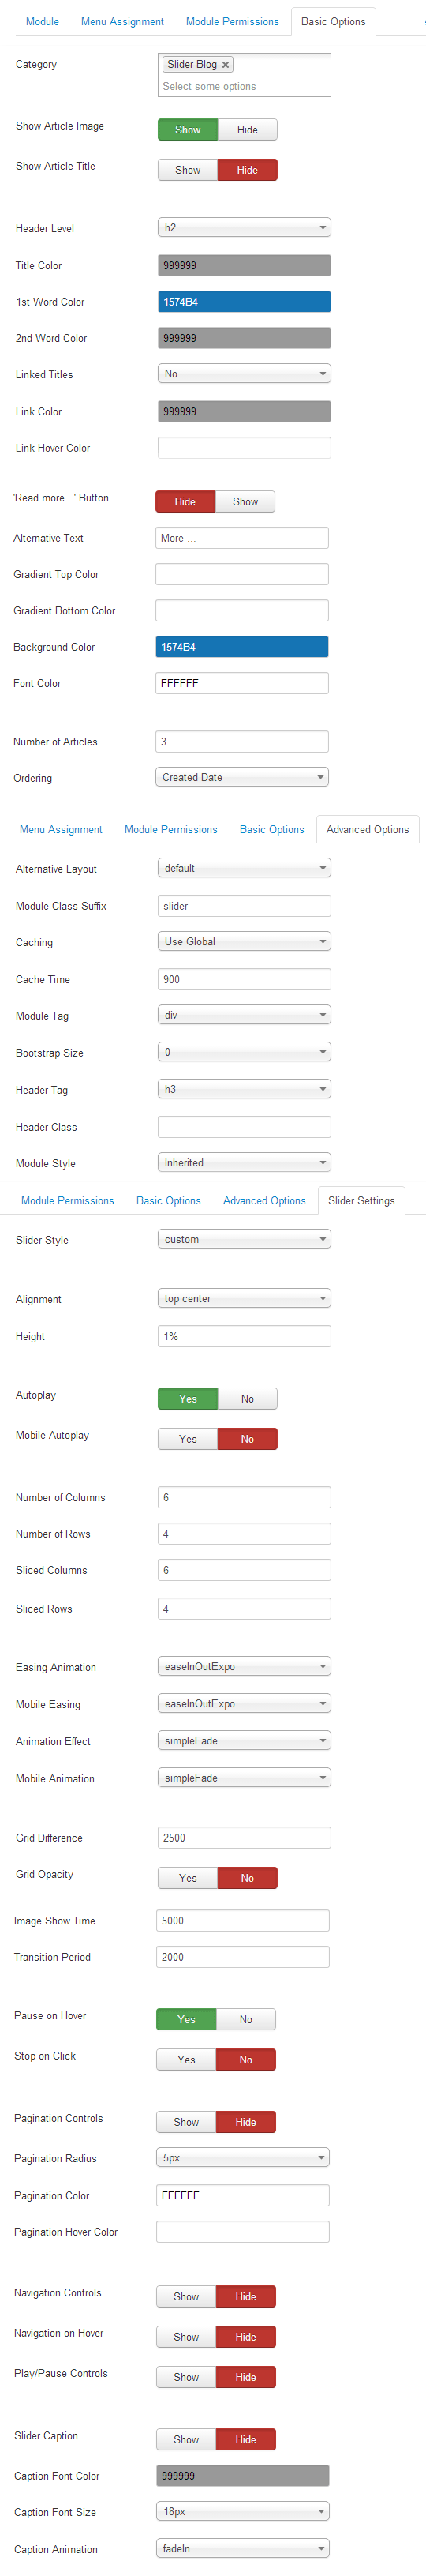This screenshot has width=426, height=2576.
Task: Open the Easing Animation dropdown
Action: [244, 1667]
